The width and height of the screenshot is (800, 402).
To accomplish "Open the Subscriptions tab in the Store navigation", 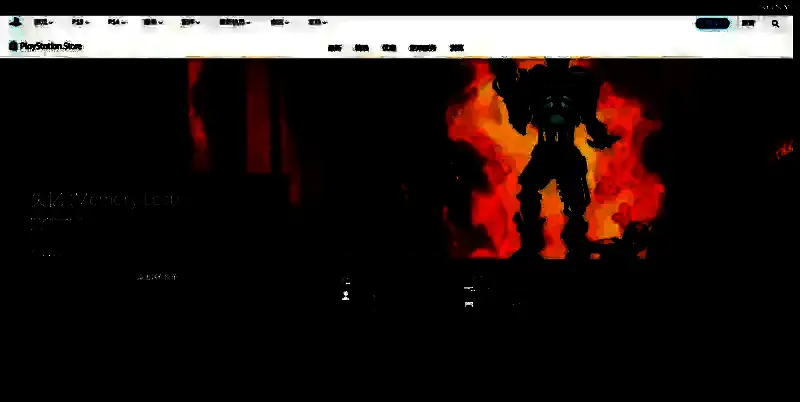I will 423,47.
